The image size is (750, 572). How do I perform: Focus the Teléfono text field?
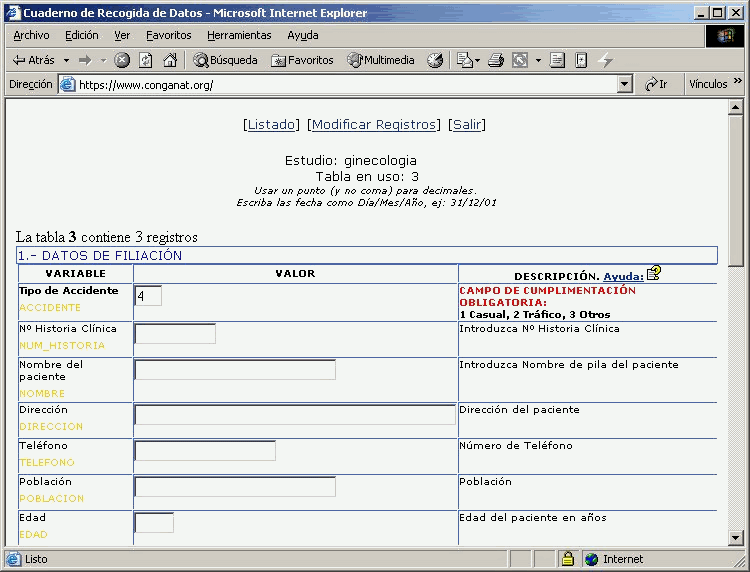click(205, 451)
